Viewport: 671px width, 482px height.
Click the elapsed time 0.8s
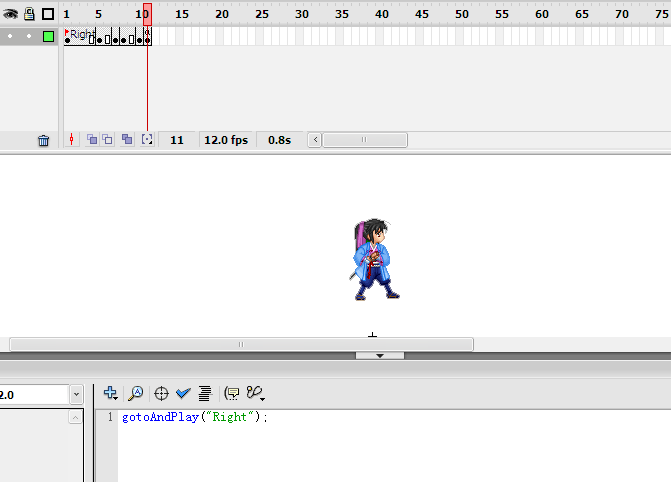pos(279,140)
